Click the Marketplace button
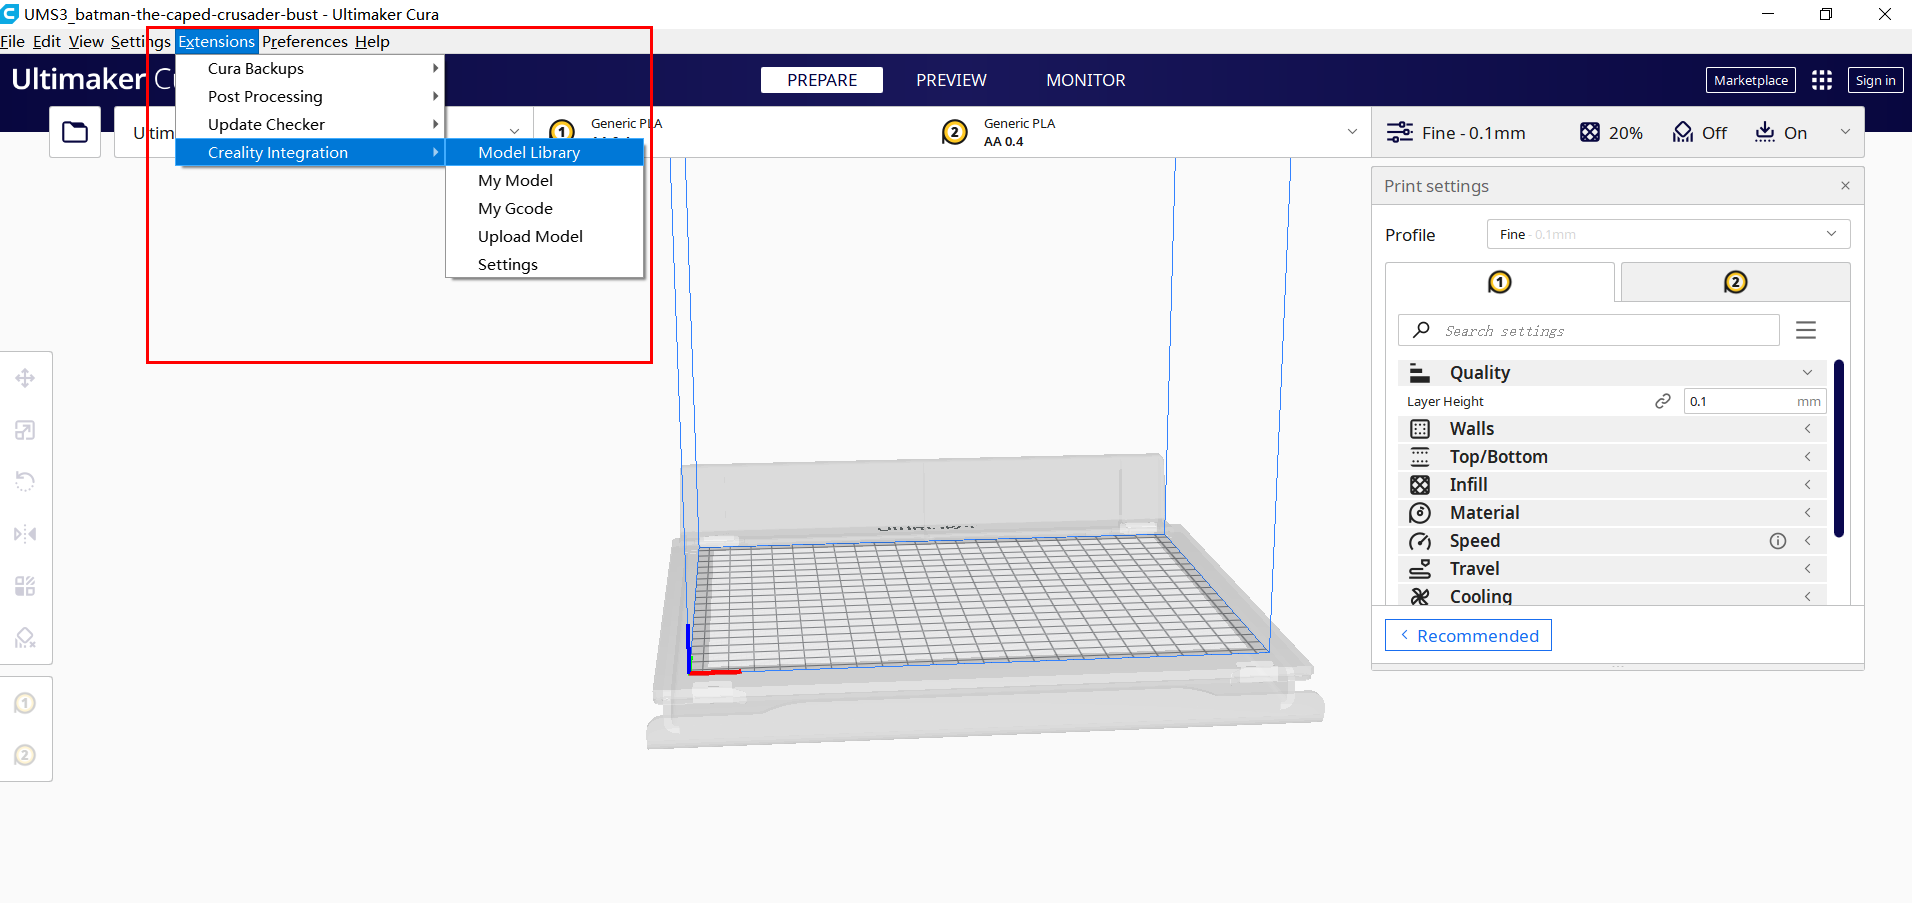Screen dimensions: 1912x903 coord(1750,80)
